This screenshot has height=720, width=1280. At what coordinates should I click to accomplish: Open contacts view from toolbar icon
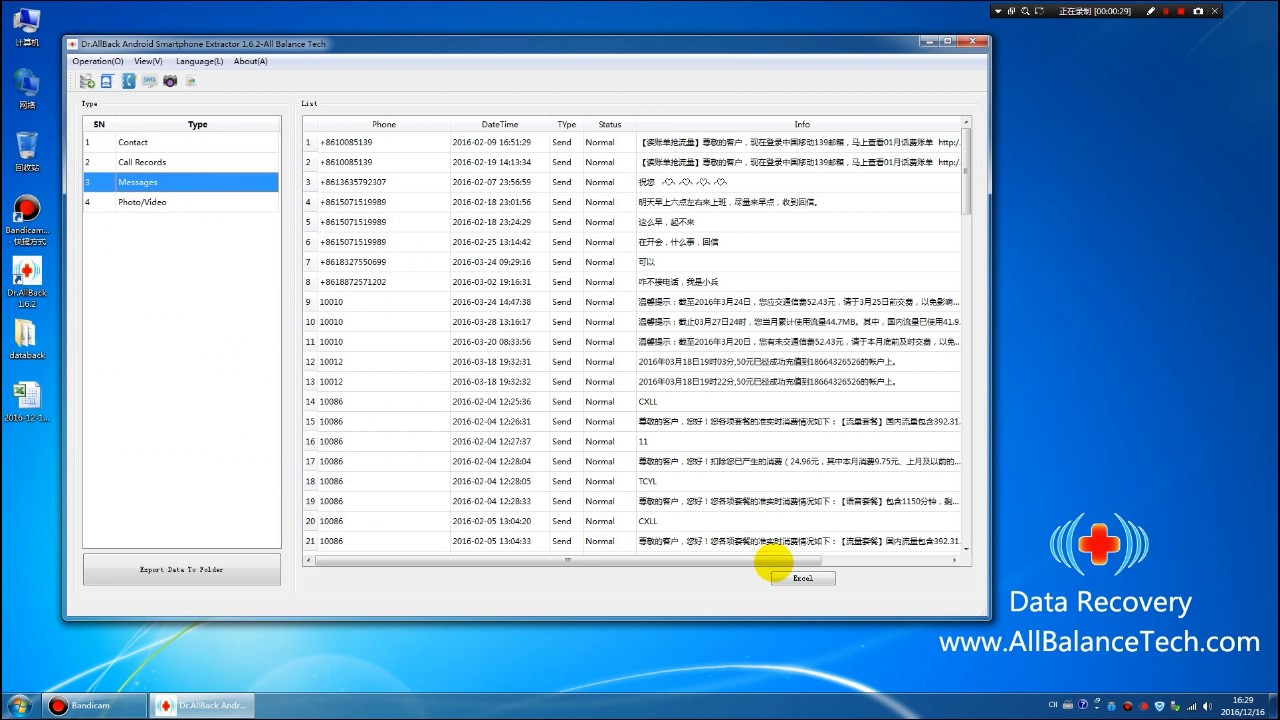click(x=107, y=81)
